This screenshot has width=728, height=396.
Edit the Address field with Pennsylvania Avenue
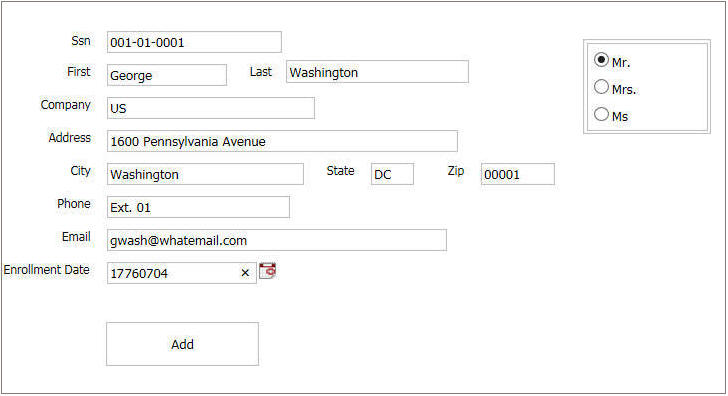click(282, 141)
